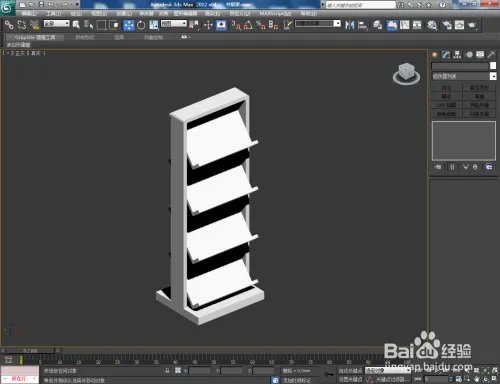
Task: Switch to the Create command panel
Action: pyautogui.click(x=434, y=55)
